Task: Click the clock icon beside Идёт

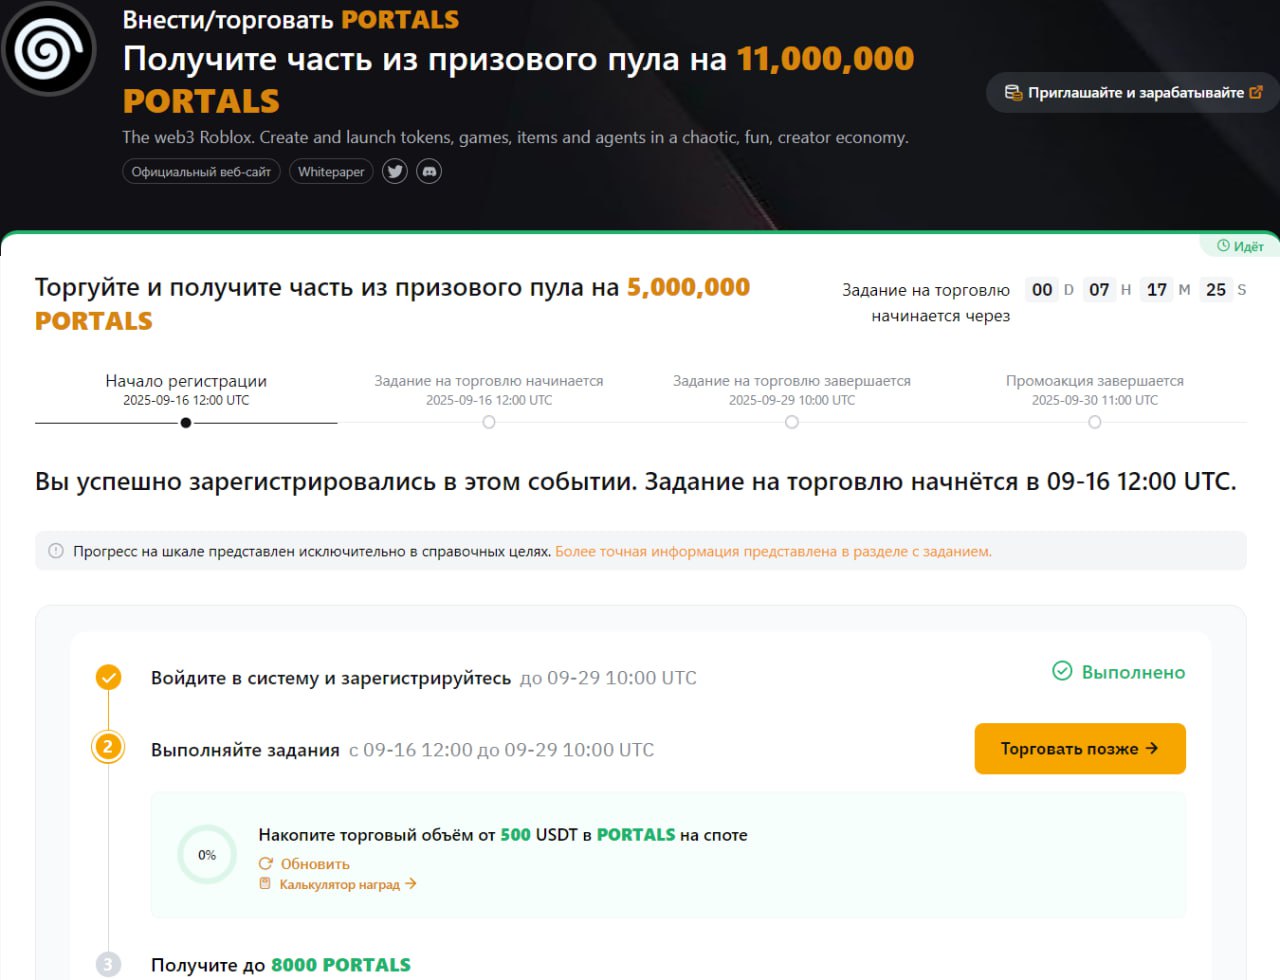Action: pyautogui.click(x=1223, y=246)
